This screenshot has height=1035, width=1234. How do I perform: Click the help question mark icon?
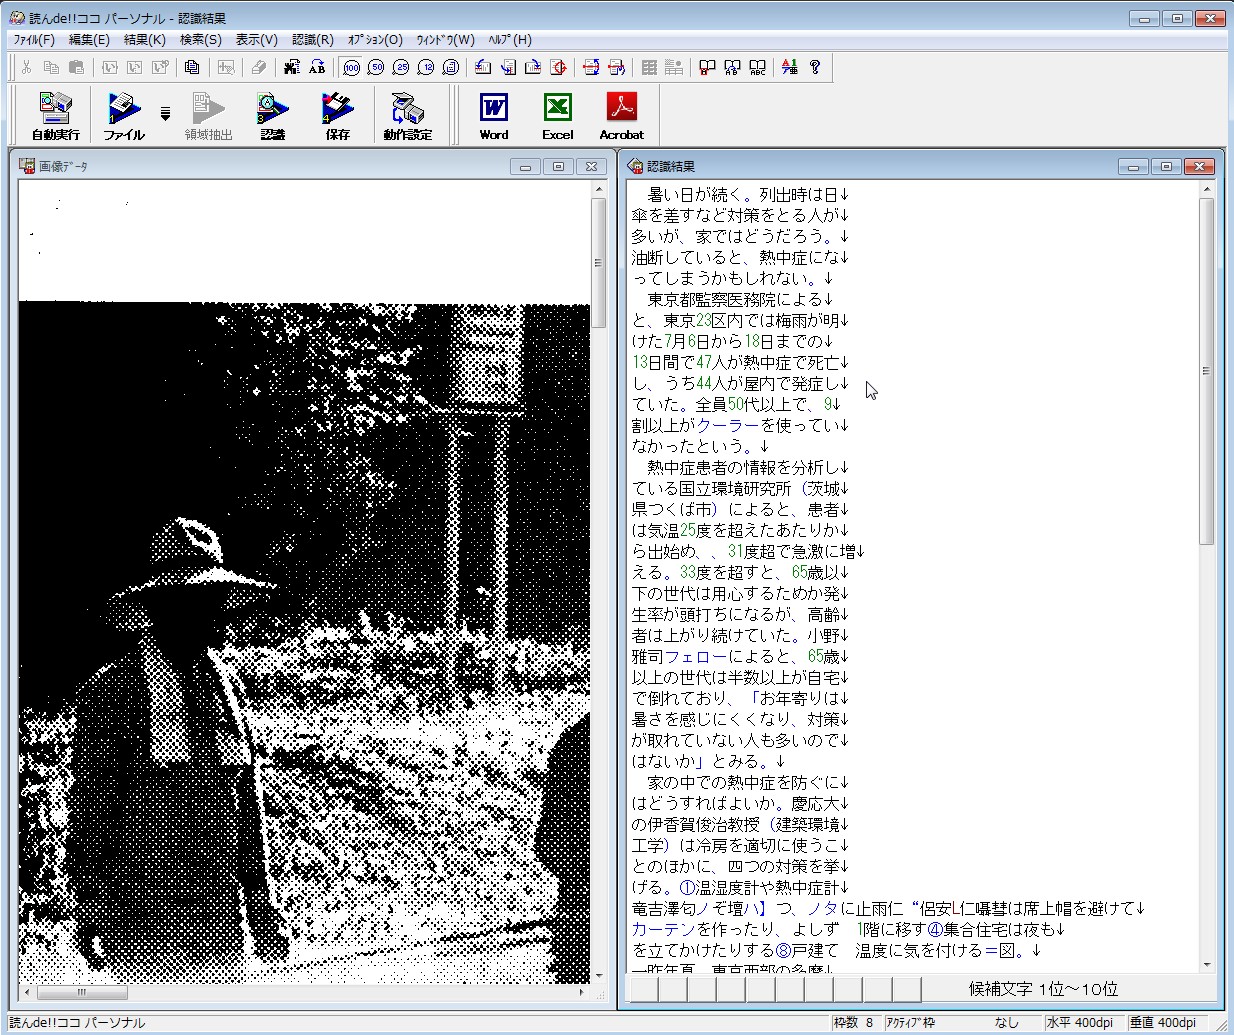coord(815,67)
